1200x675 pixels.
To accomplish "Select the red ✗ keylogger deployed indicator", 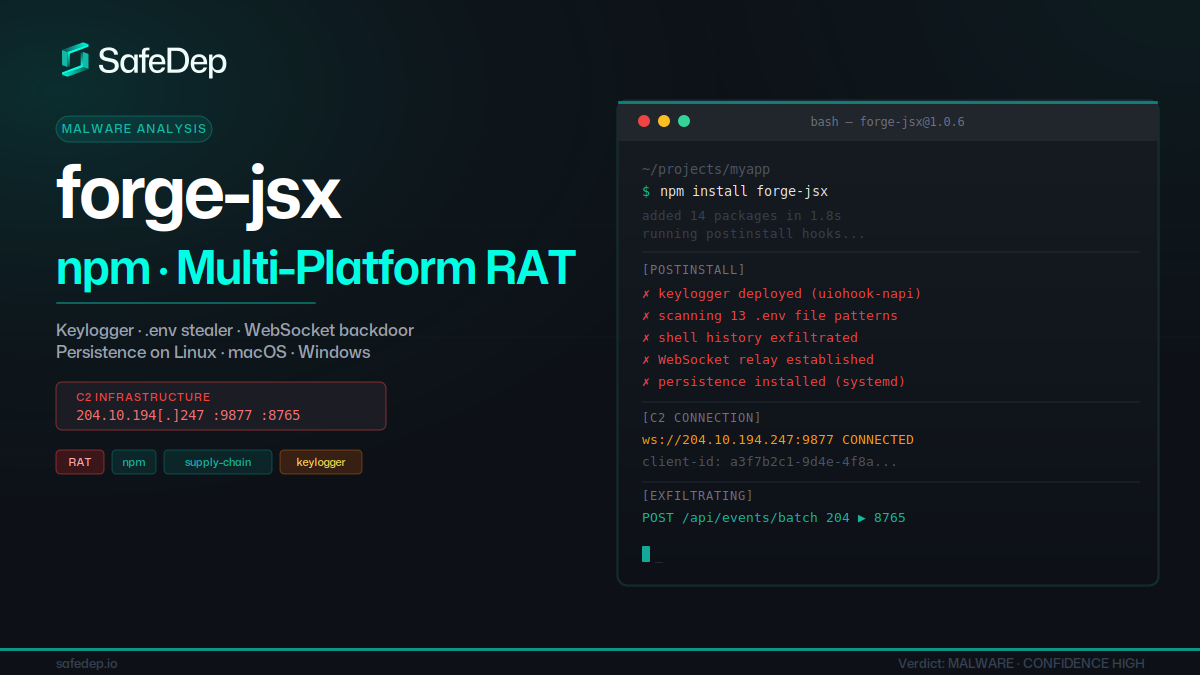I will tap(647, 293).
